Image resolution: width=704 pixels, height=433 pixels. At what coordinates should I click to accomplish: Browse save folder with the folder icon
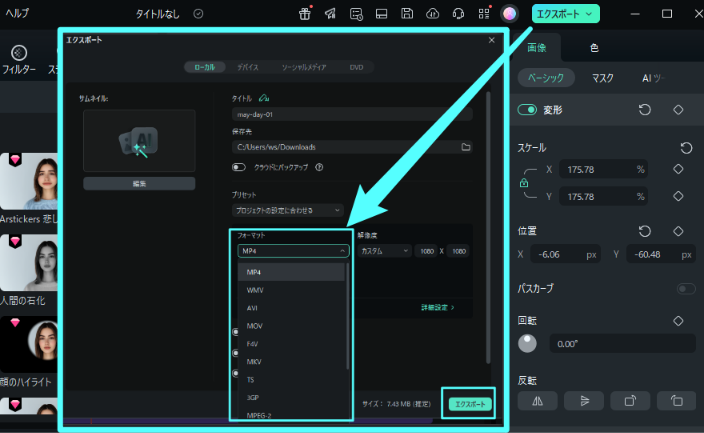pyautogui.click(x=466, y=147)
